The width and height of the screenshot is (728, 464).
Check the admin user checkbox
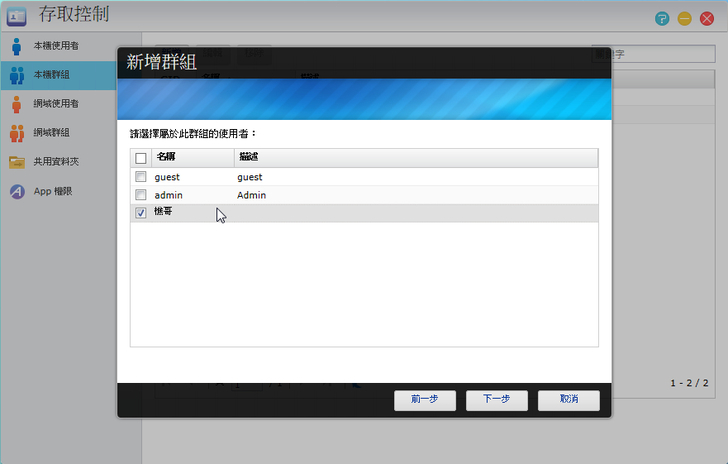141,195
